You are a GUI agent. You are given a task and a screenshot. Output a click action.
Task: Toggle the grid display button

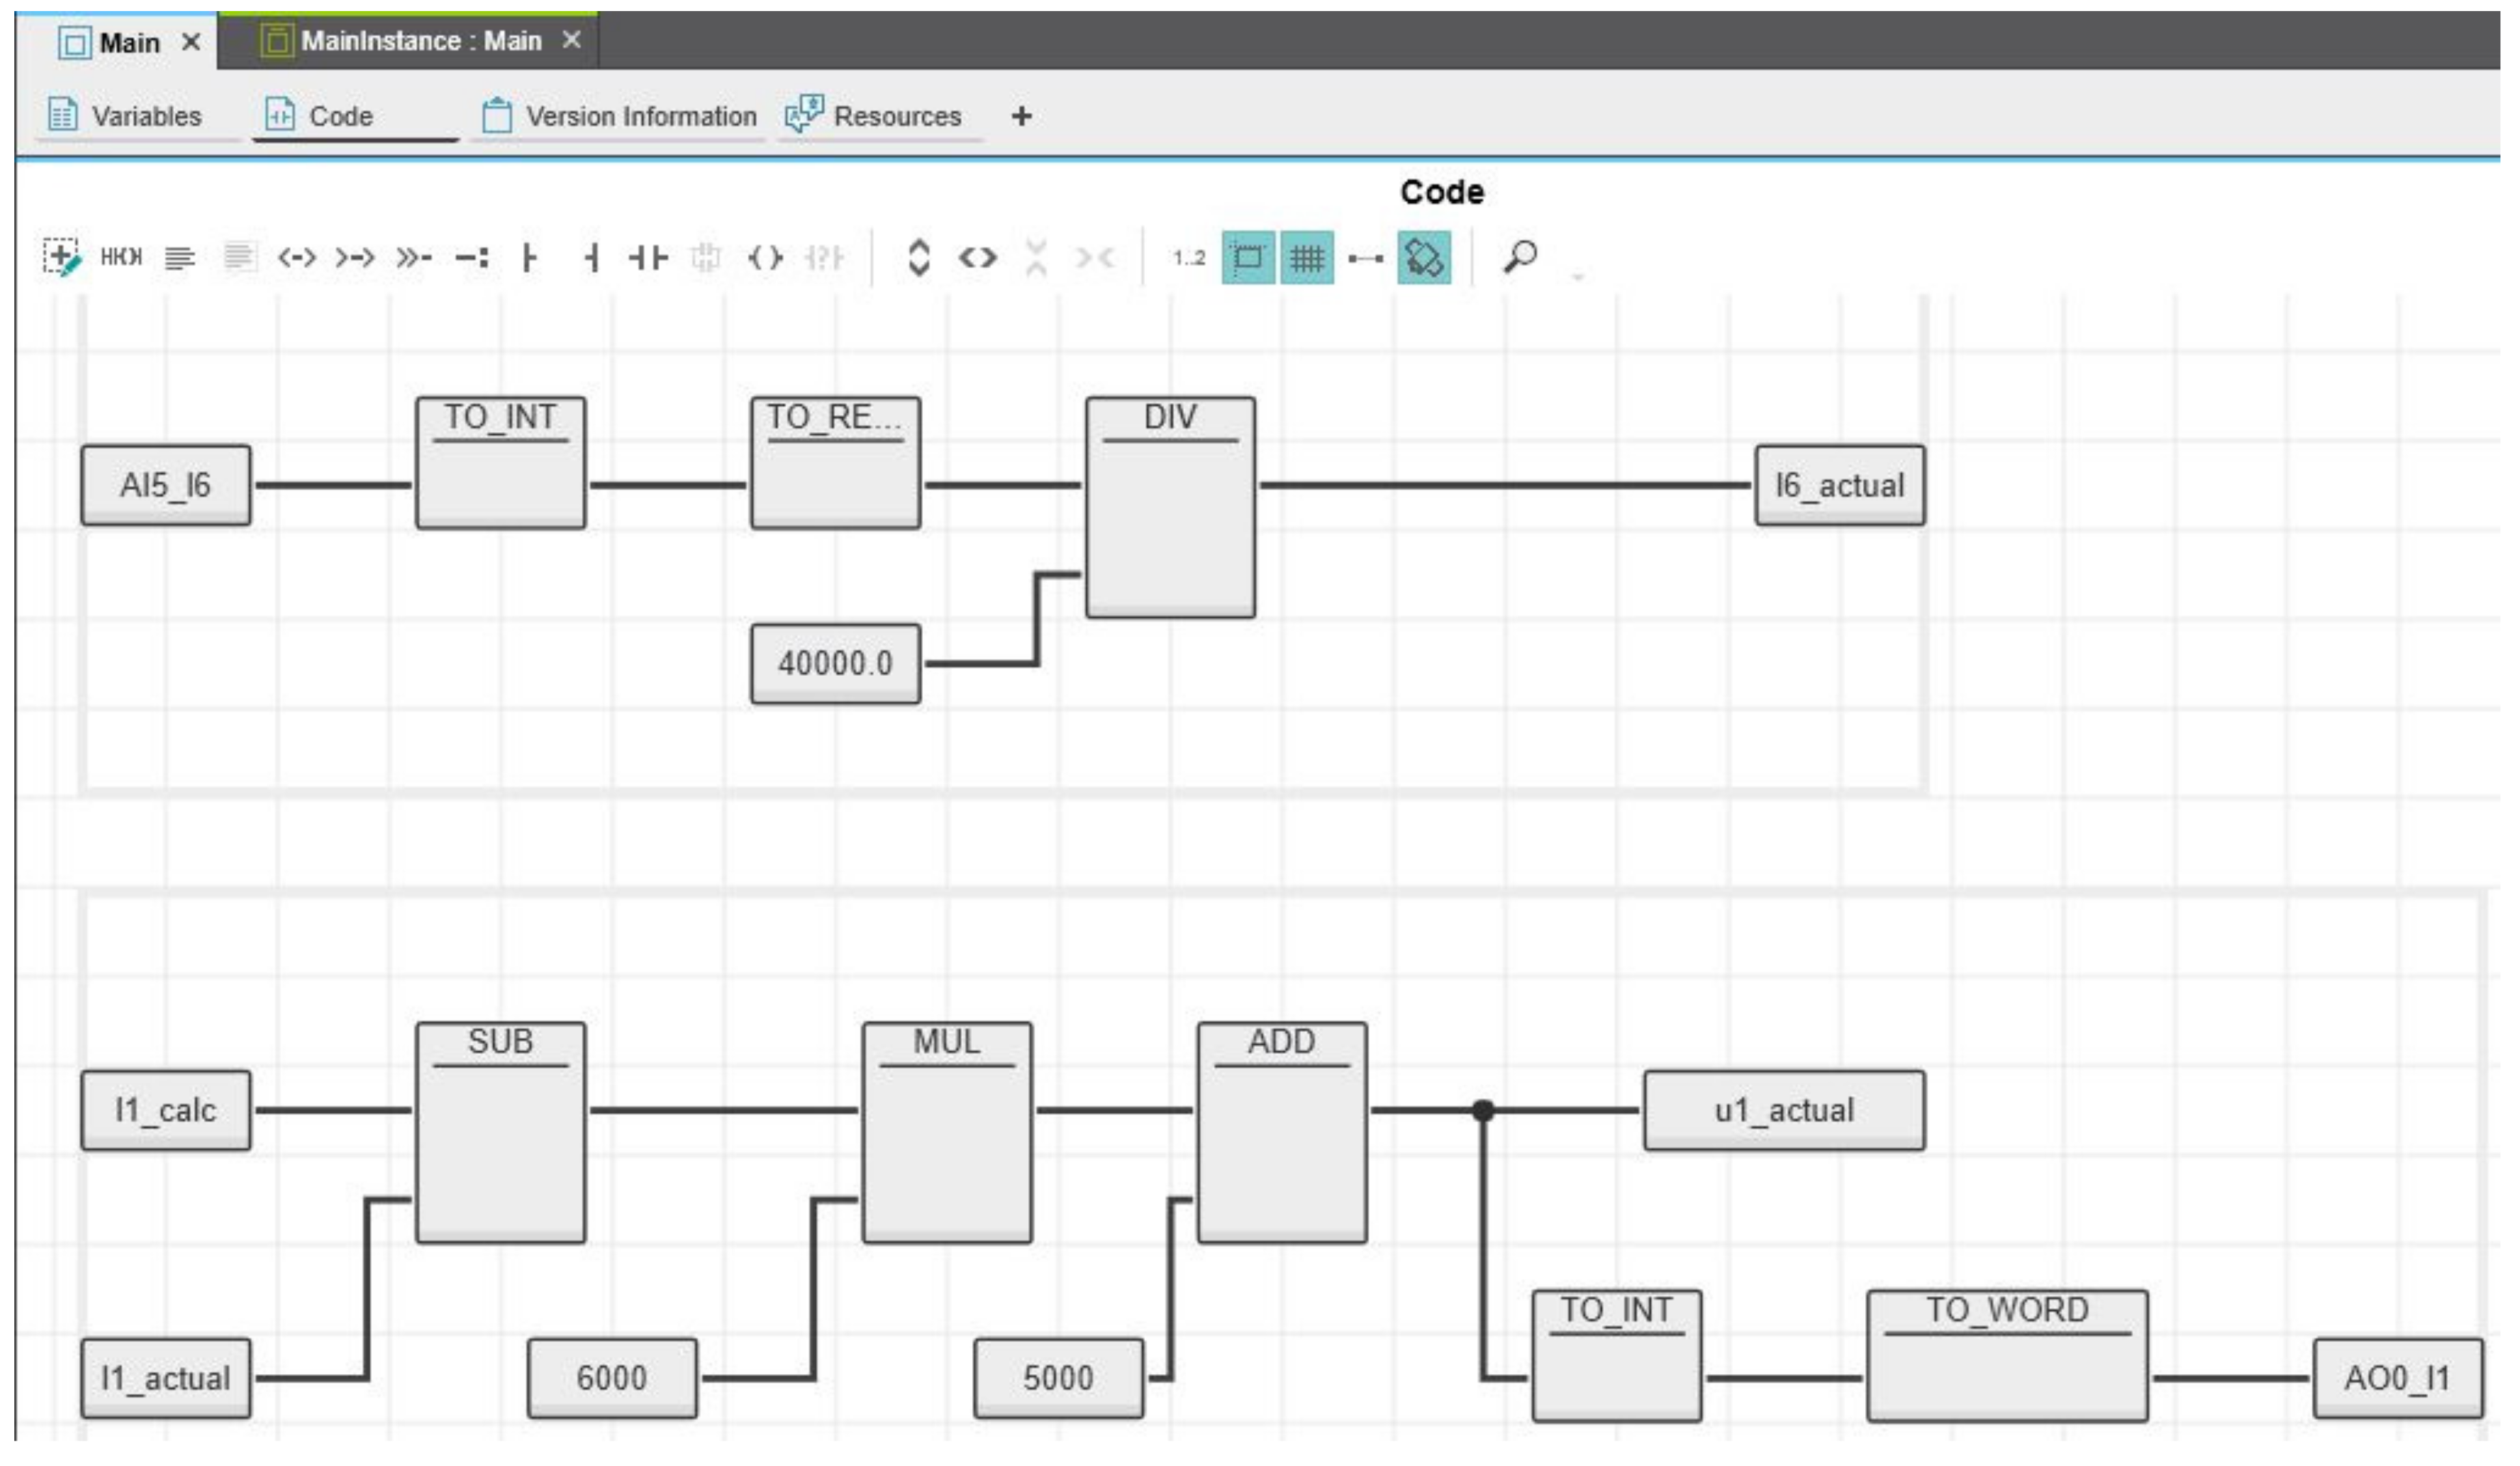(x=1306, y=259)
